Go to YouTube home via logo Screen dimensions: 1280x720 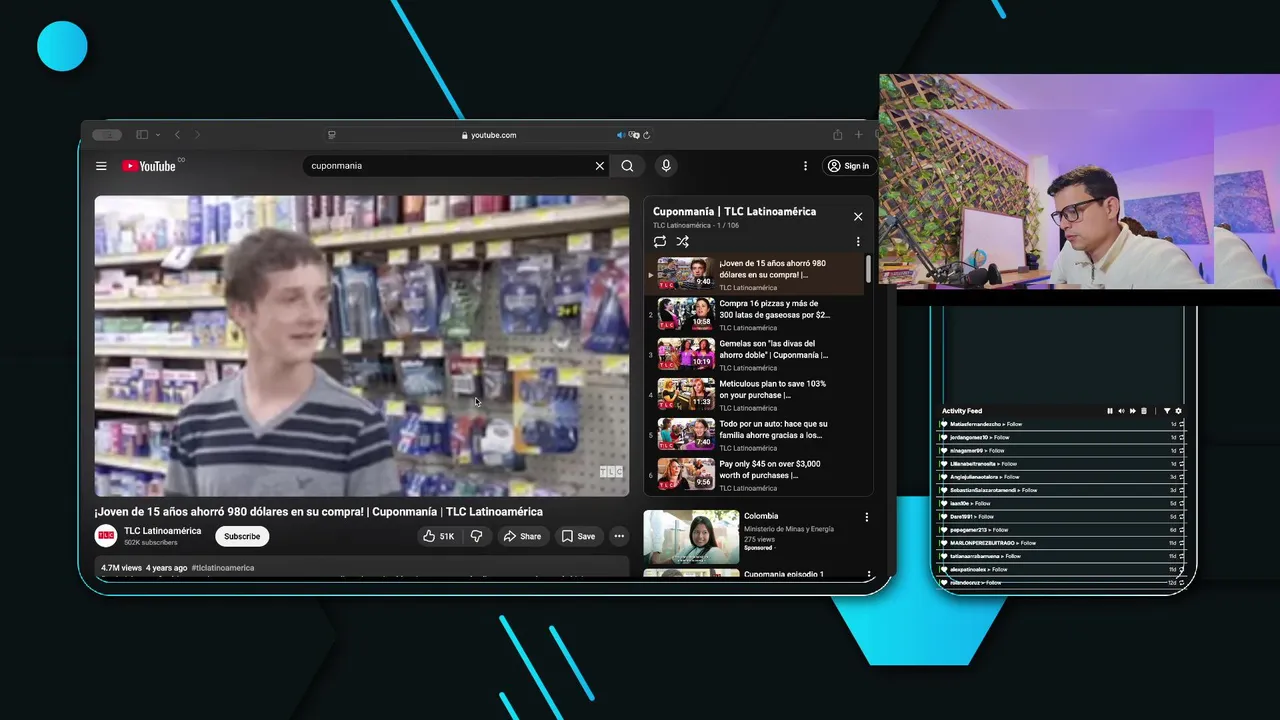pyautogui.click(x=149, y=166)
